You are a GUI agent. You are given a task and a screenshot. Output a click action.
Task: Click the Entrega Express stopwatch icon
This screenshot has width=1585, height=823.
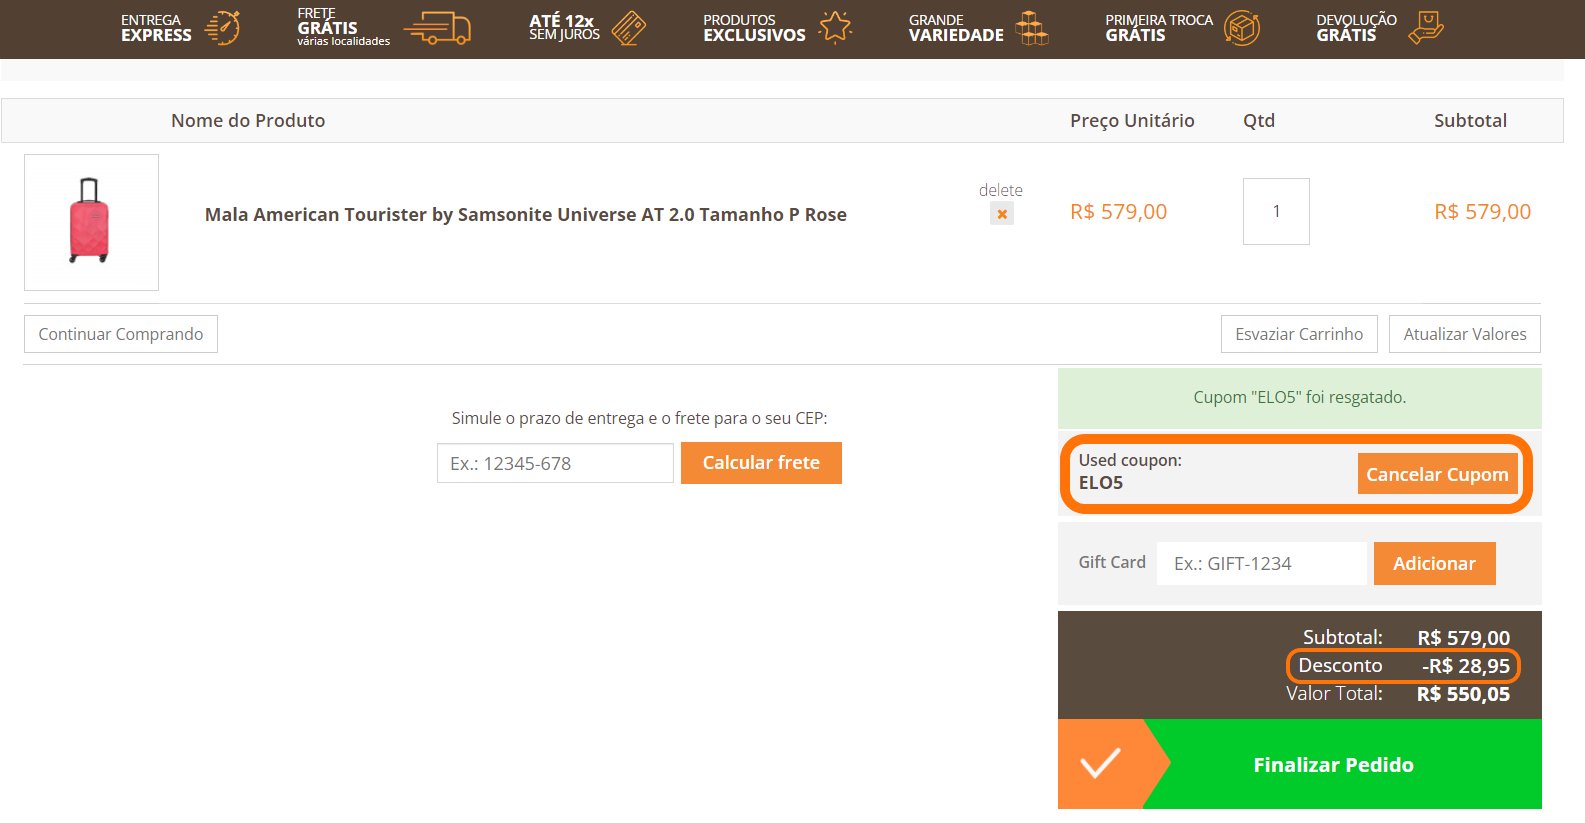(223, 28)
